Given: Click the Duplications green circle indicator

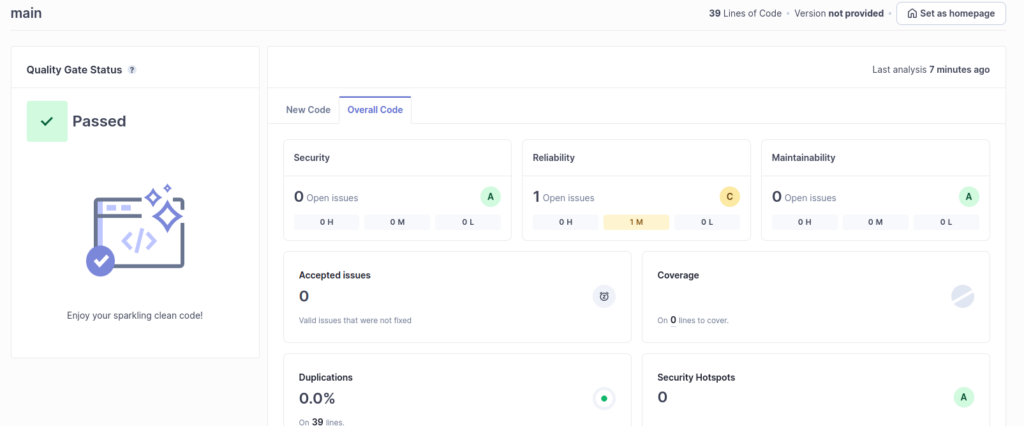Looking at the screenshot, I should (603, 398).
